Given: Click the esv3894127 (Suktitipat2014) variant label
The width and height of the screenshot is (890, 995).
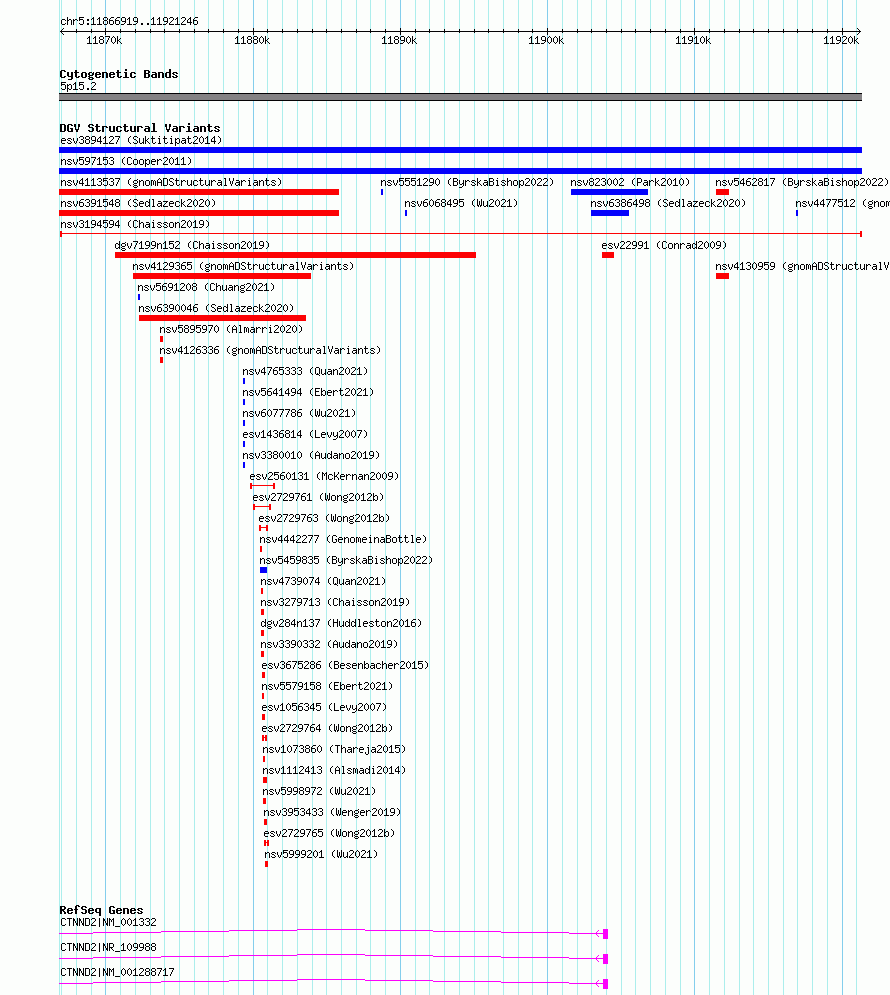Looking at the screenshot, I should click(x=141, y=140).
